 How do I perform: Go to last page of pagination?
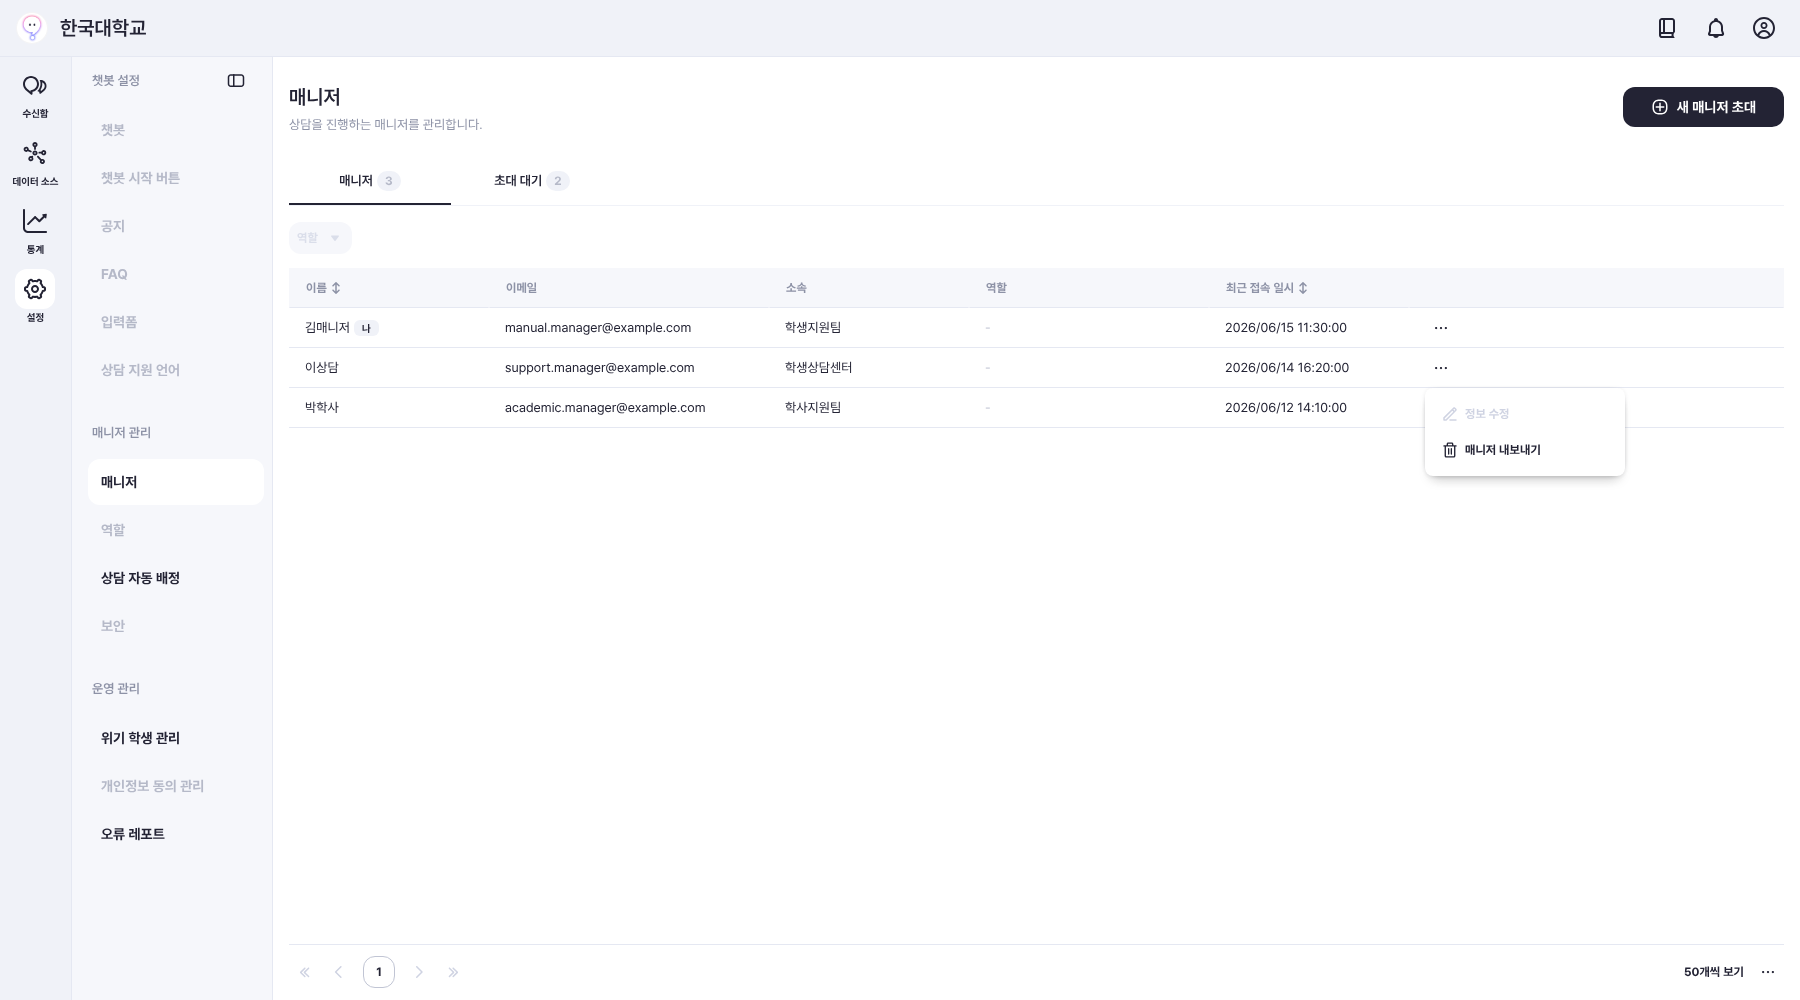point(453,972)
